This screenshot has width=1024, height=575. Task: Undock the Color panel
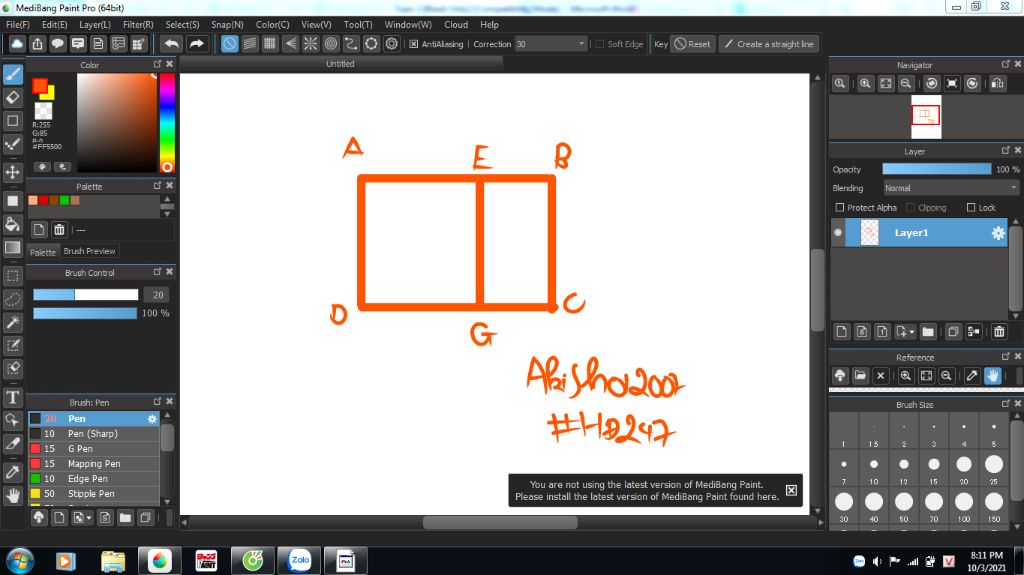157,64
